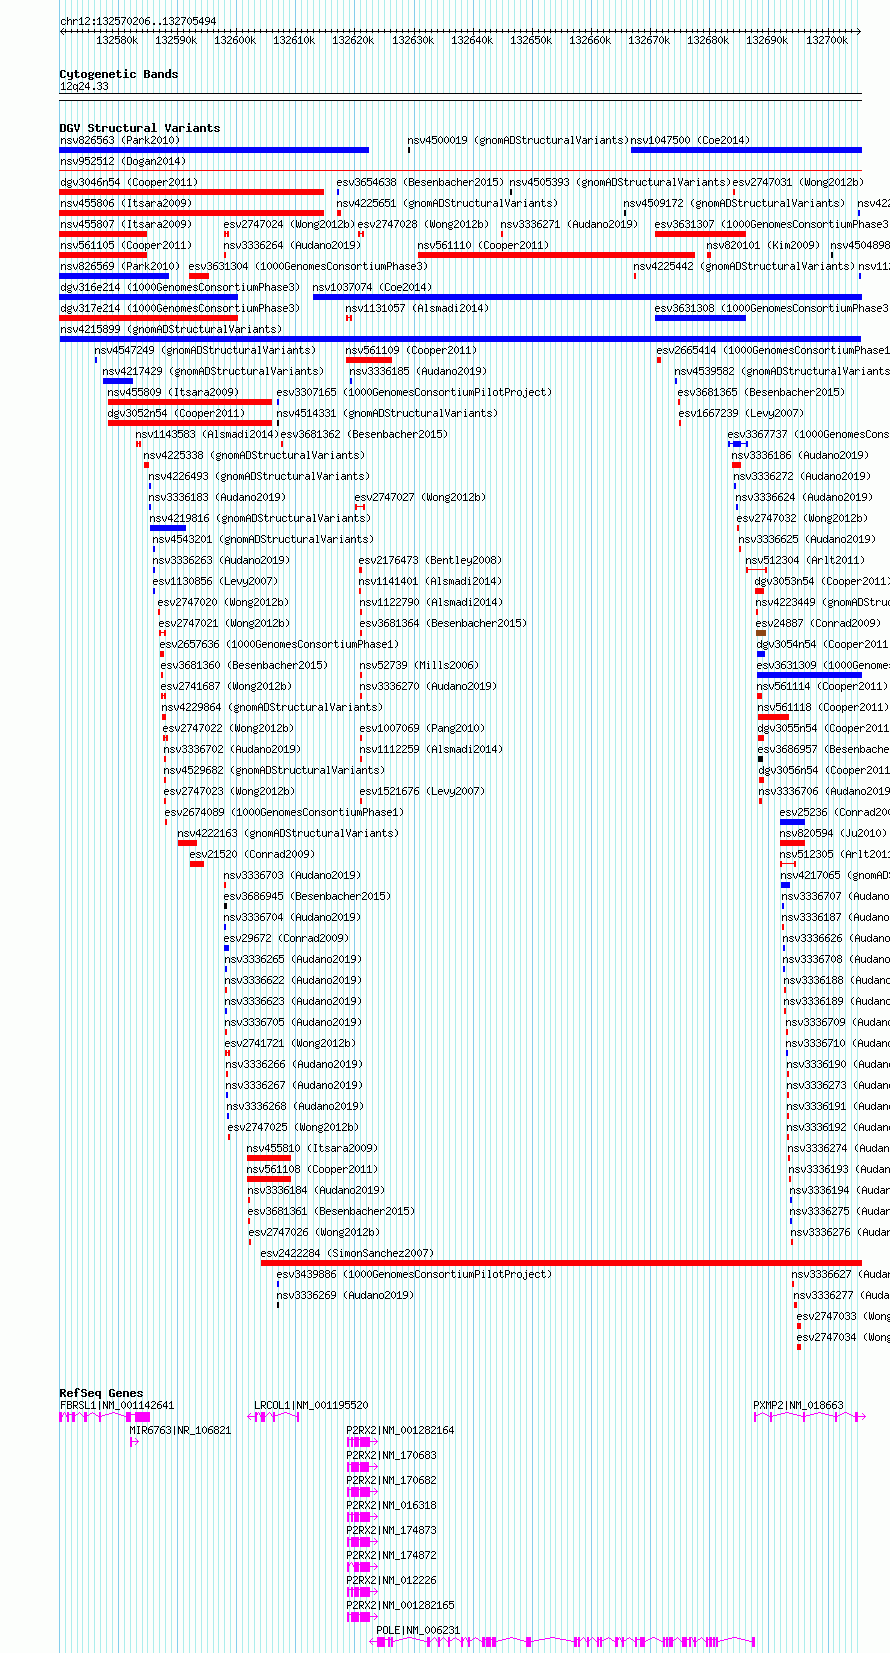Select variant esv2176473 (Bentley2008)
Image resolution: width=890 pixels, height=1653 pixels.
click(430, 560)
